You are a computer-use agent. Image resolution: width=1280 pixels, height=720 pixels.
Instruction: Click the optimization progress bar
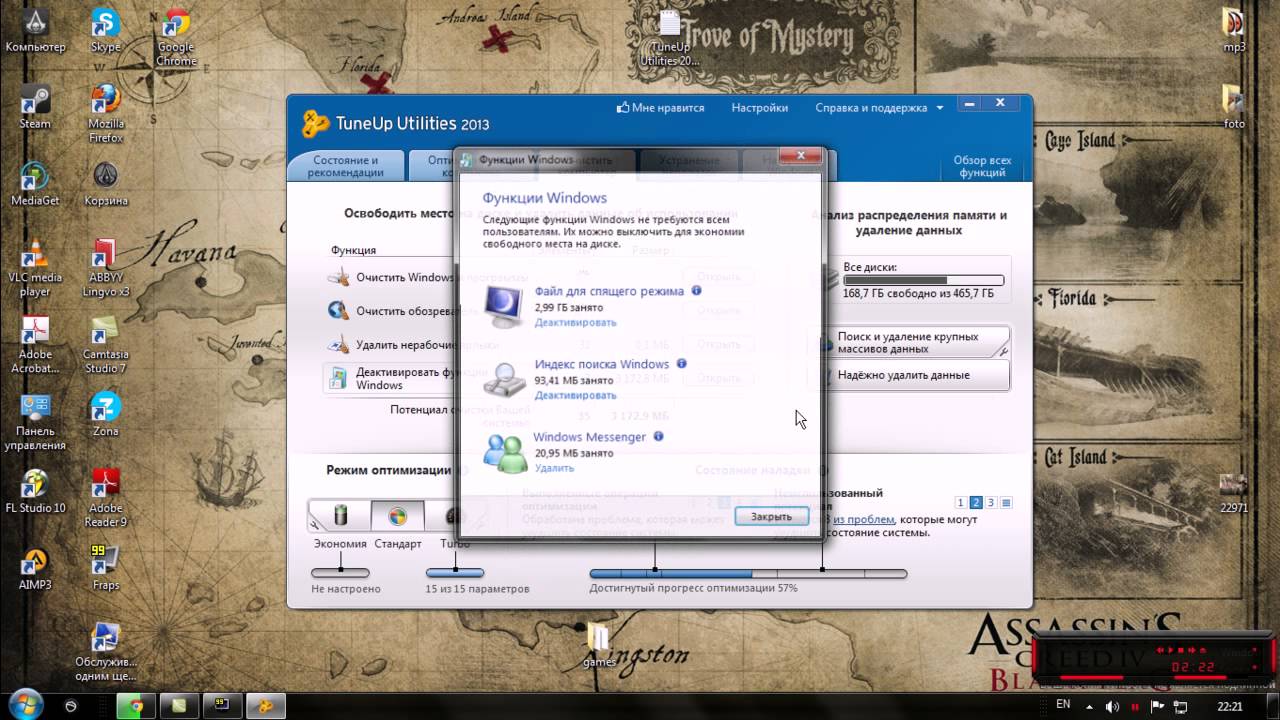pos(748,574)
